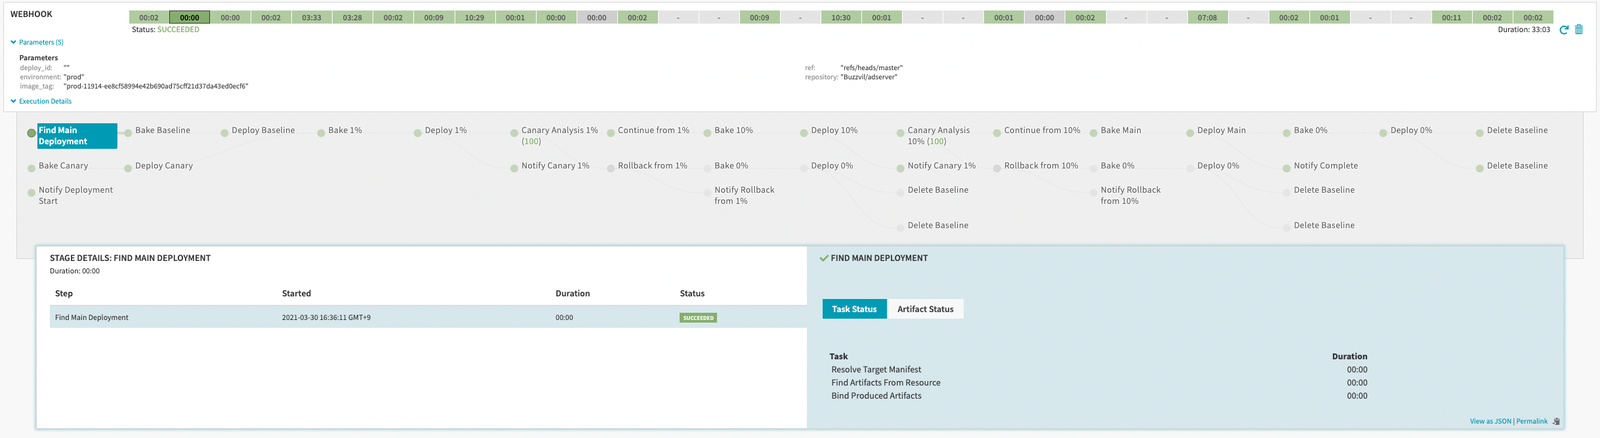Delete the execution with the trash icon

1579,30
